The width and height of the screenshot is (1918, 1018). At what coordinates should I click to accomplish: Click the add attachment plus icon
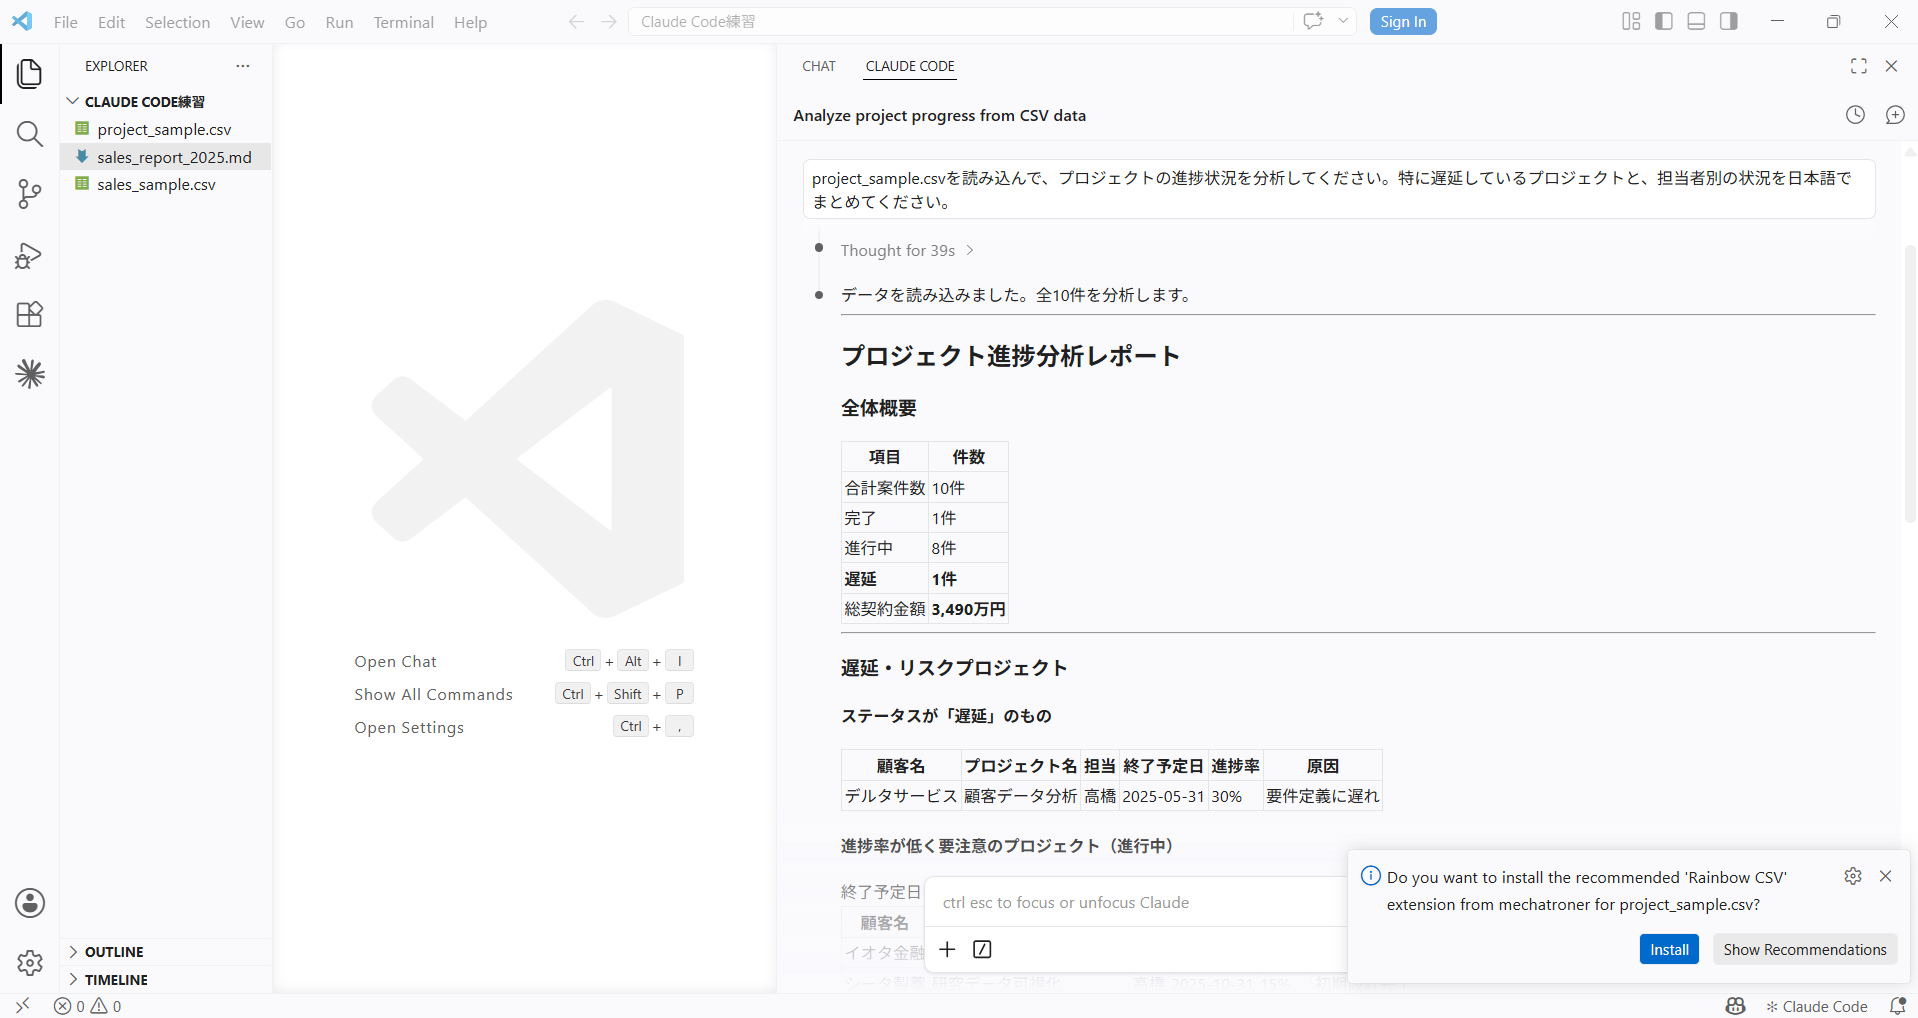[x=947, y=949]
